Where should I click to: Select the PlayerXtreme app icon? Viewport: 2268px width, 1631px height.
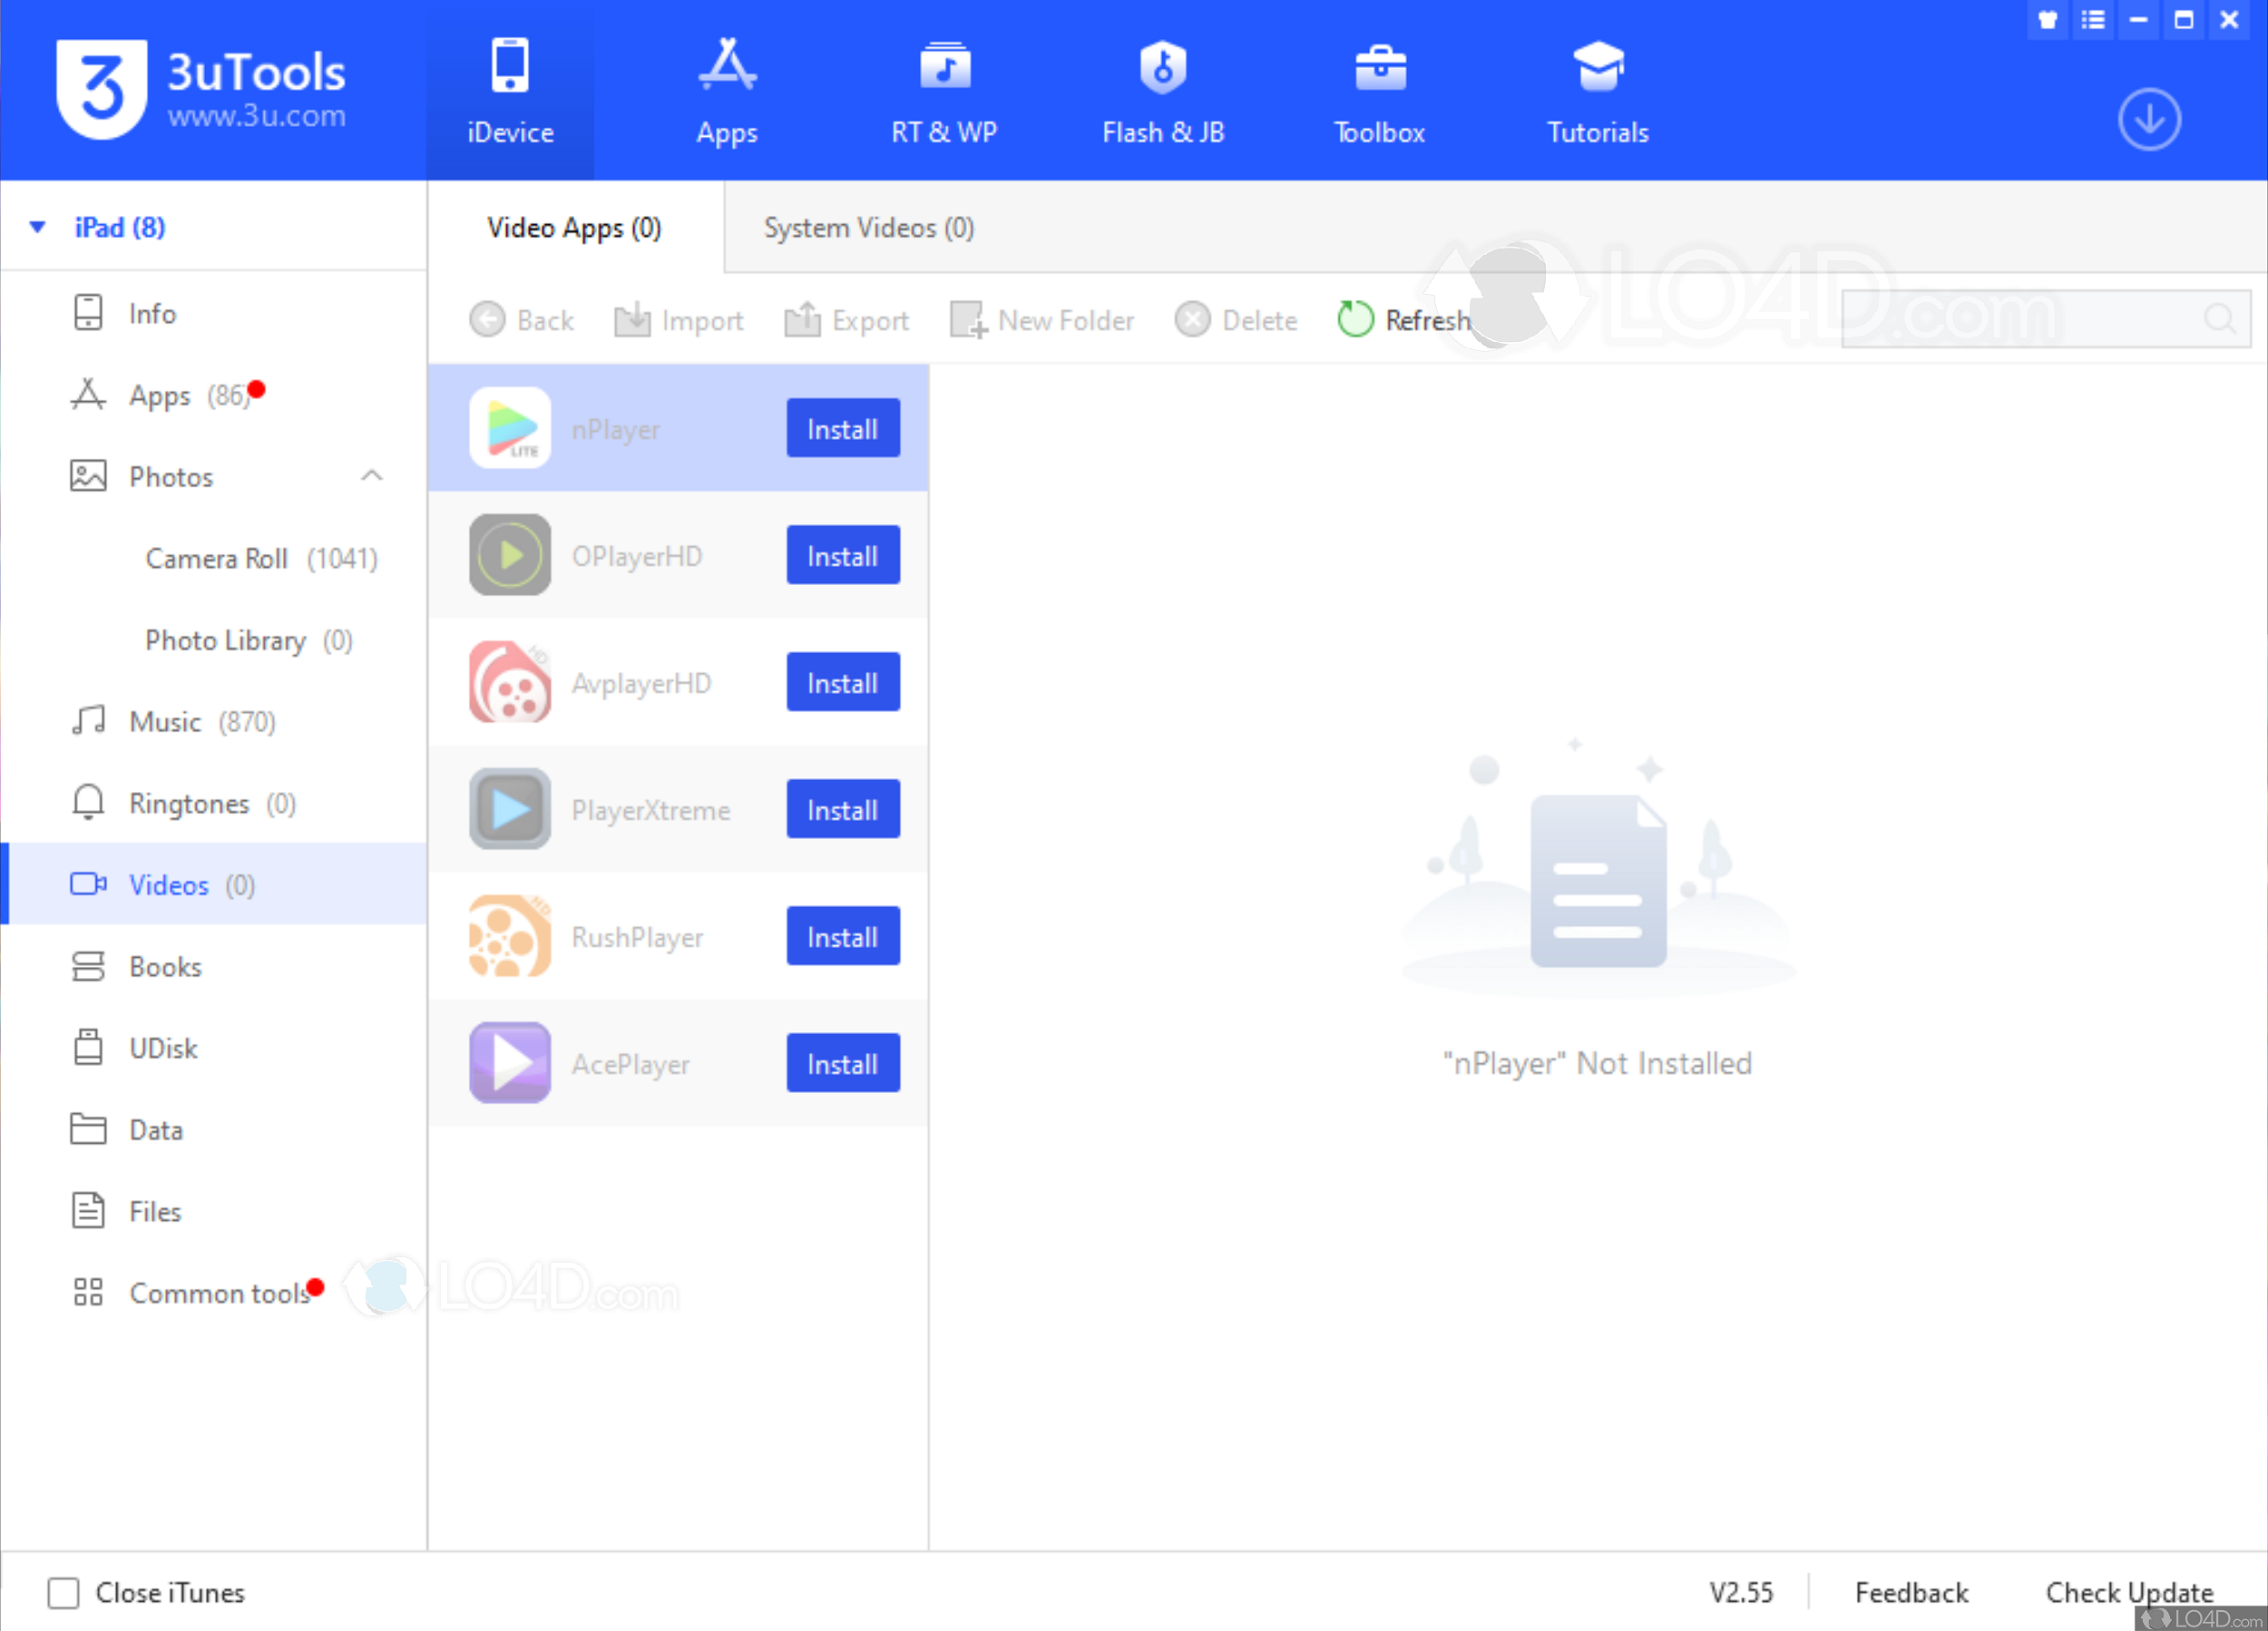510,809
